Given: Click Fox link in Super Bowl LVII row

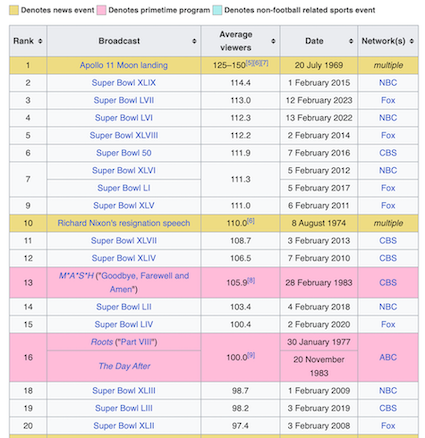Looking at the screenshot, I should pos(388,100).
